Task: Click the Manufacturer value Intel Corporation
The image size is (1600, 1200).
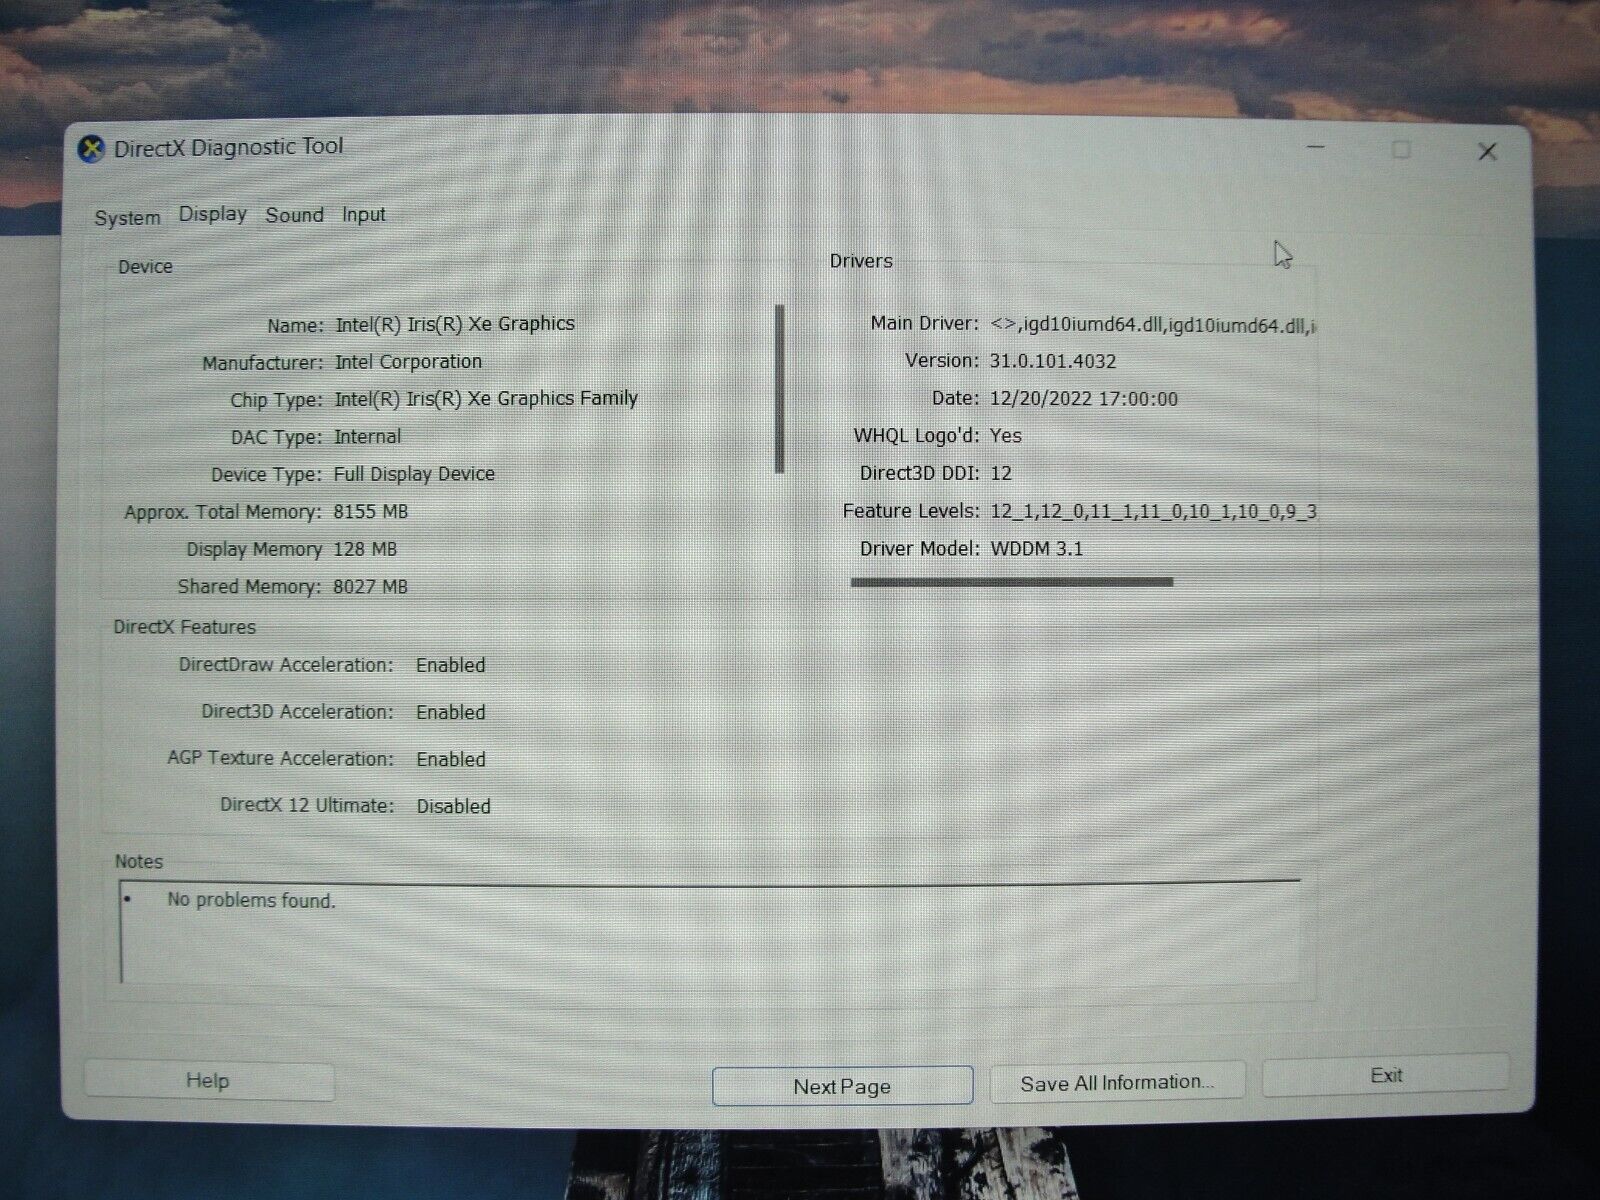Action: (x=408, y=362)
